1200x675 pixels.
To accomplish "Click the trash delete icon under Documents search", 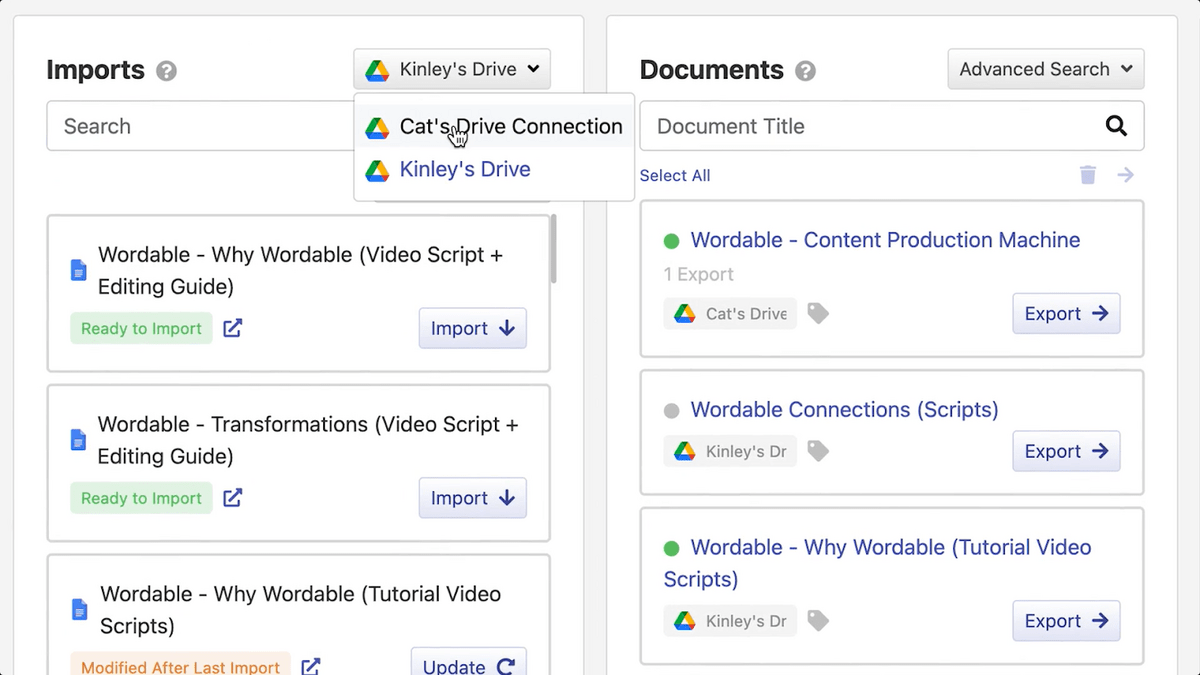I will 1088,175.
